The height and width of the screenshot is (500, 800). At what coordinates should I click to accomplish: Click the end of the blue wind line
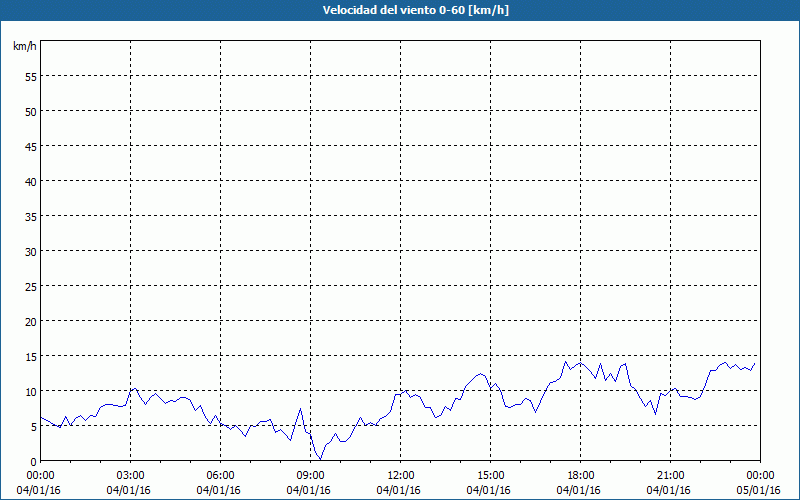pyautogui.click(x=755, y=364)
